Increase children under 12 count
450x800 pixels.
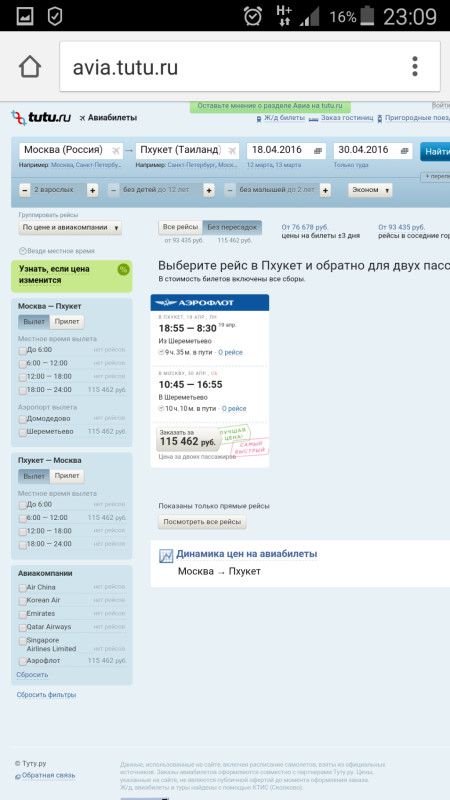pyautogui.click(x=209, y=190)
